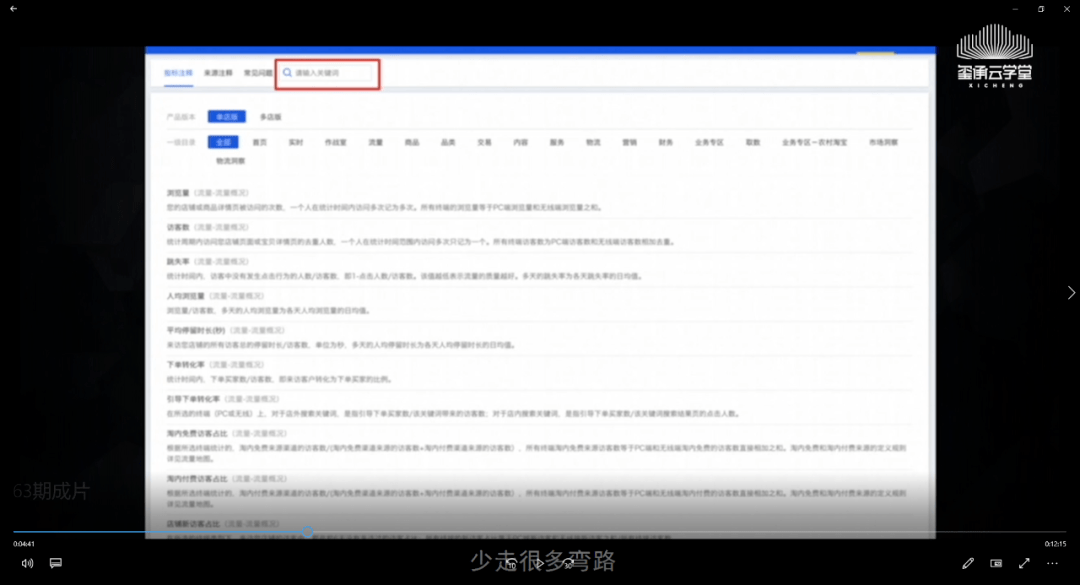Screen dimensions: 1080x585
Task: Switch to the 多店版 product version
Action: tap(270, 116)
